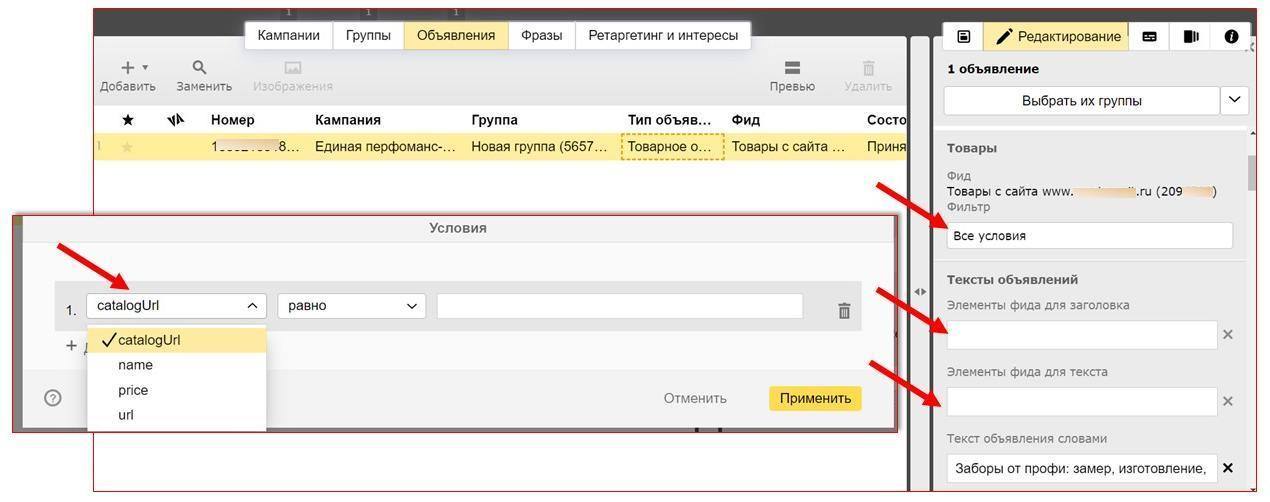
Task: Switch to the Кампании tab
Action: pyautogui.click(x=288, y=35)
